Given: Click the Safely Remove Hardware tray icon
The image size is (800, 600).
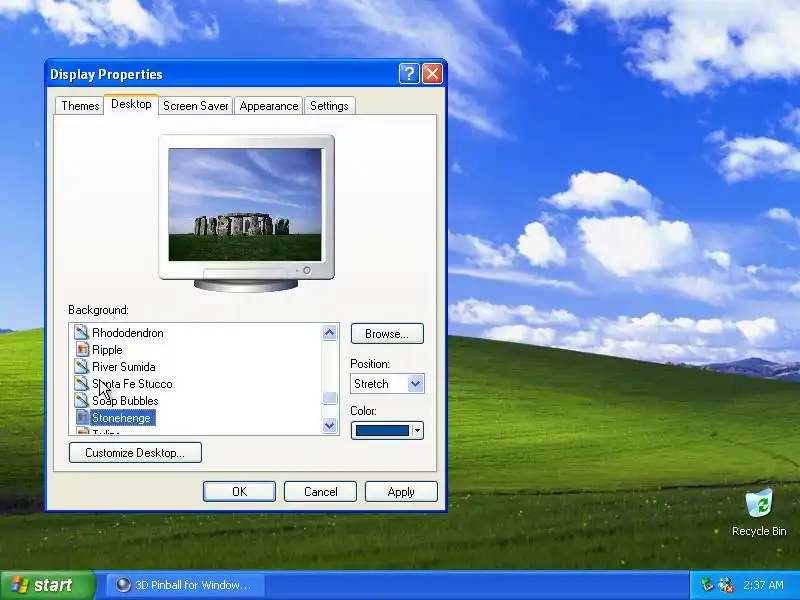Looking at the screenshot, I should [707, 585].
